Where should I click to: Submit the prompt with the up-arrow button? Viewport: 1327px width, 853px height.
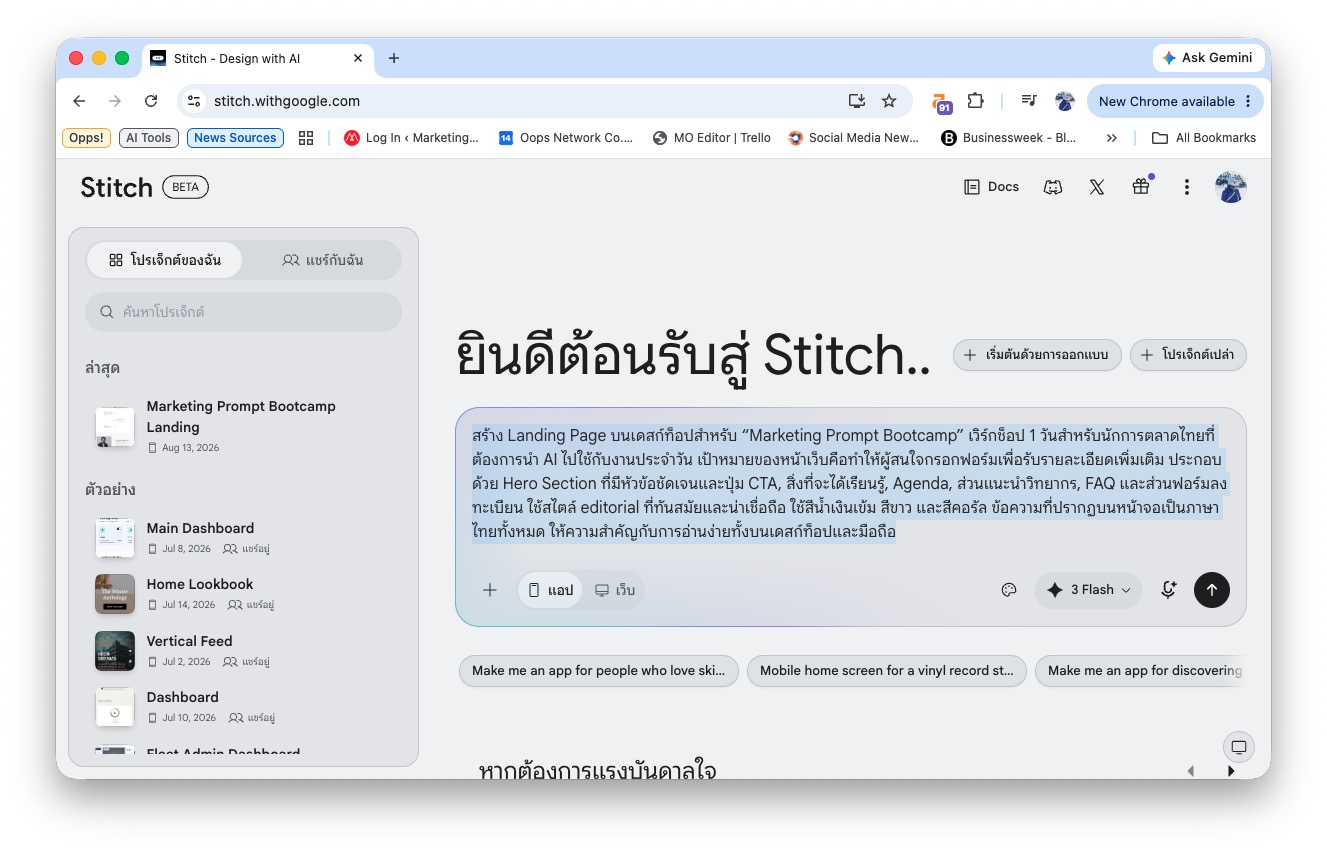coord(1212,590)
